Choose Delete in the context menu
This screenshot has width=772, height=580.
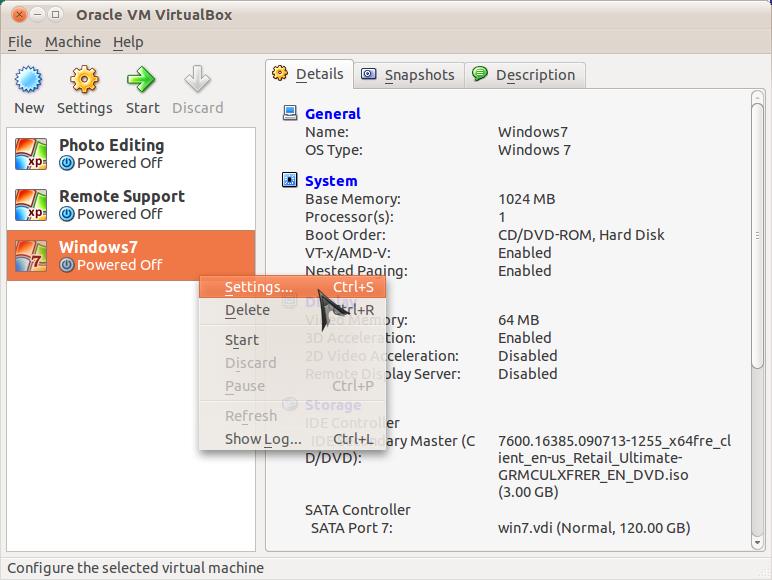pos(292,310)
